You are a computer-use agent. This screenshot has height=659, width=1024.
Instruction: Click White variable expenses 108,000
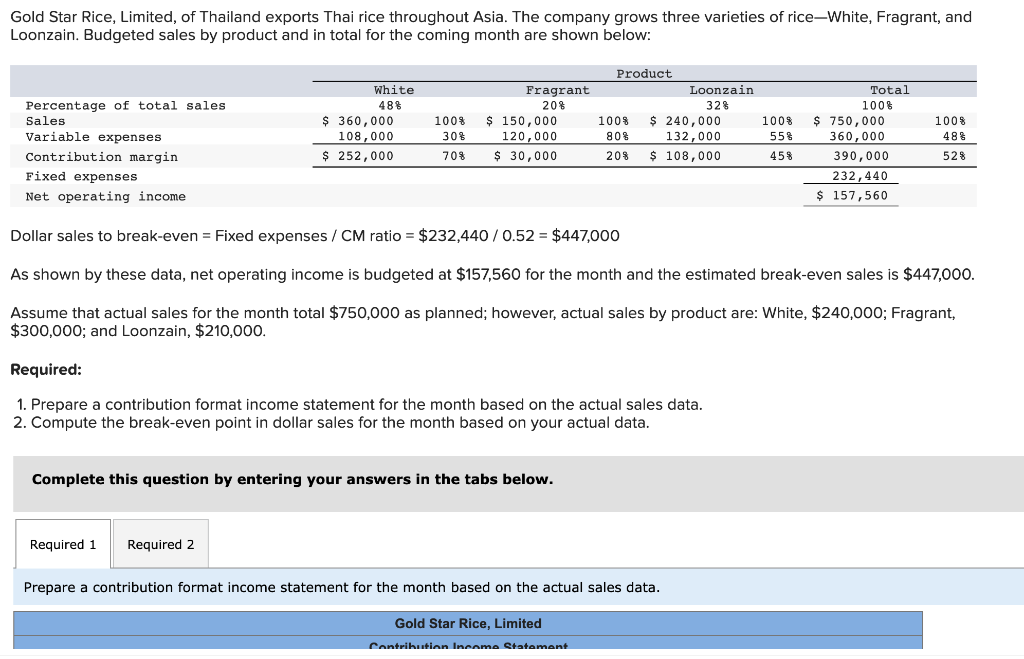(x=366, y=137)
